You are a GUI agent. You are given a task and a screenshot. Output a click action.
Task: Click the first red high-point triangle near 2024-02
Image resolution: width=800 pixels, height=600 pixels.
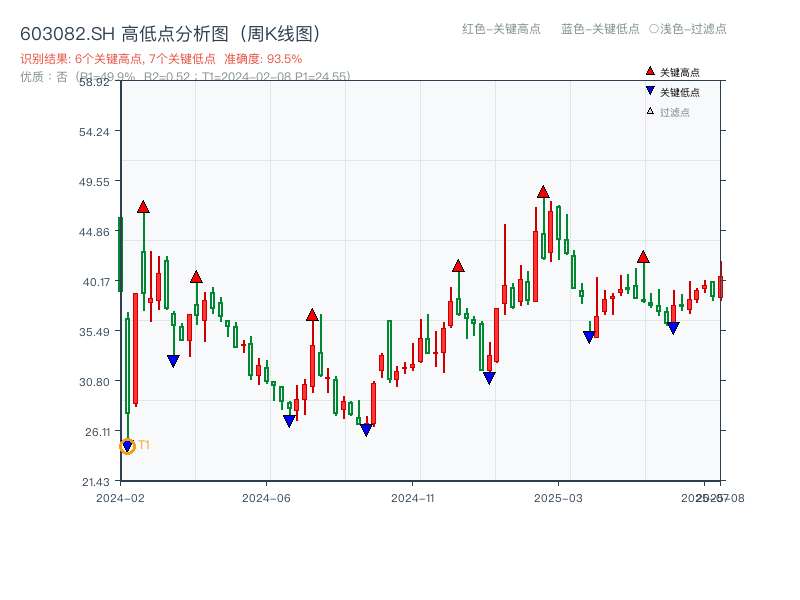(x=143, y=206)
